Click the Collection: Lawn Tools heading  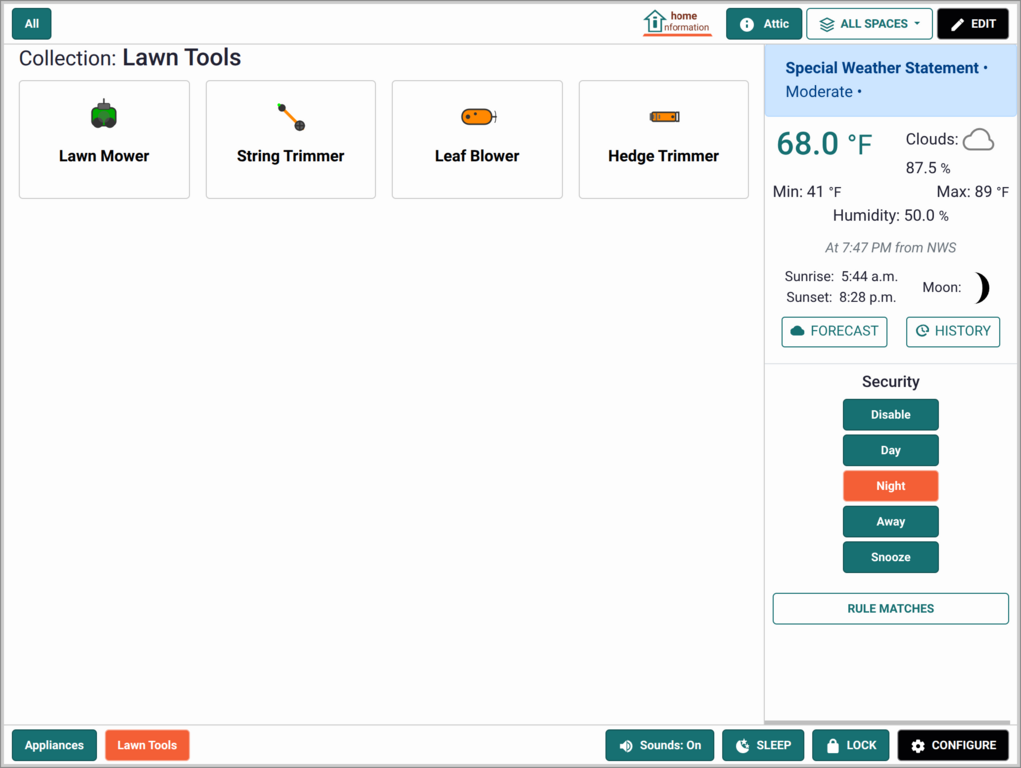point(130,58)
